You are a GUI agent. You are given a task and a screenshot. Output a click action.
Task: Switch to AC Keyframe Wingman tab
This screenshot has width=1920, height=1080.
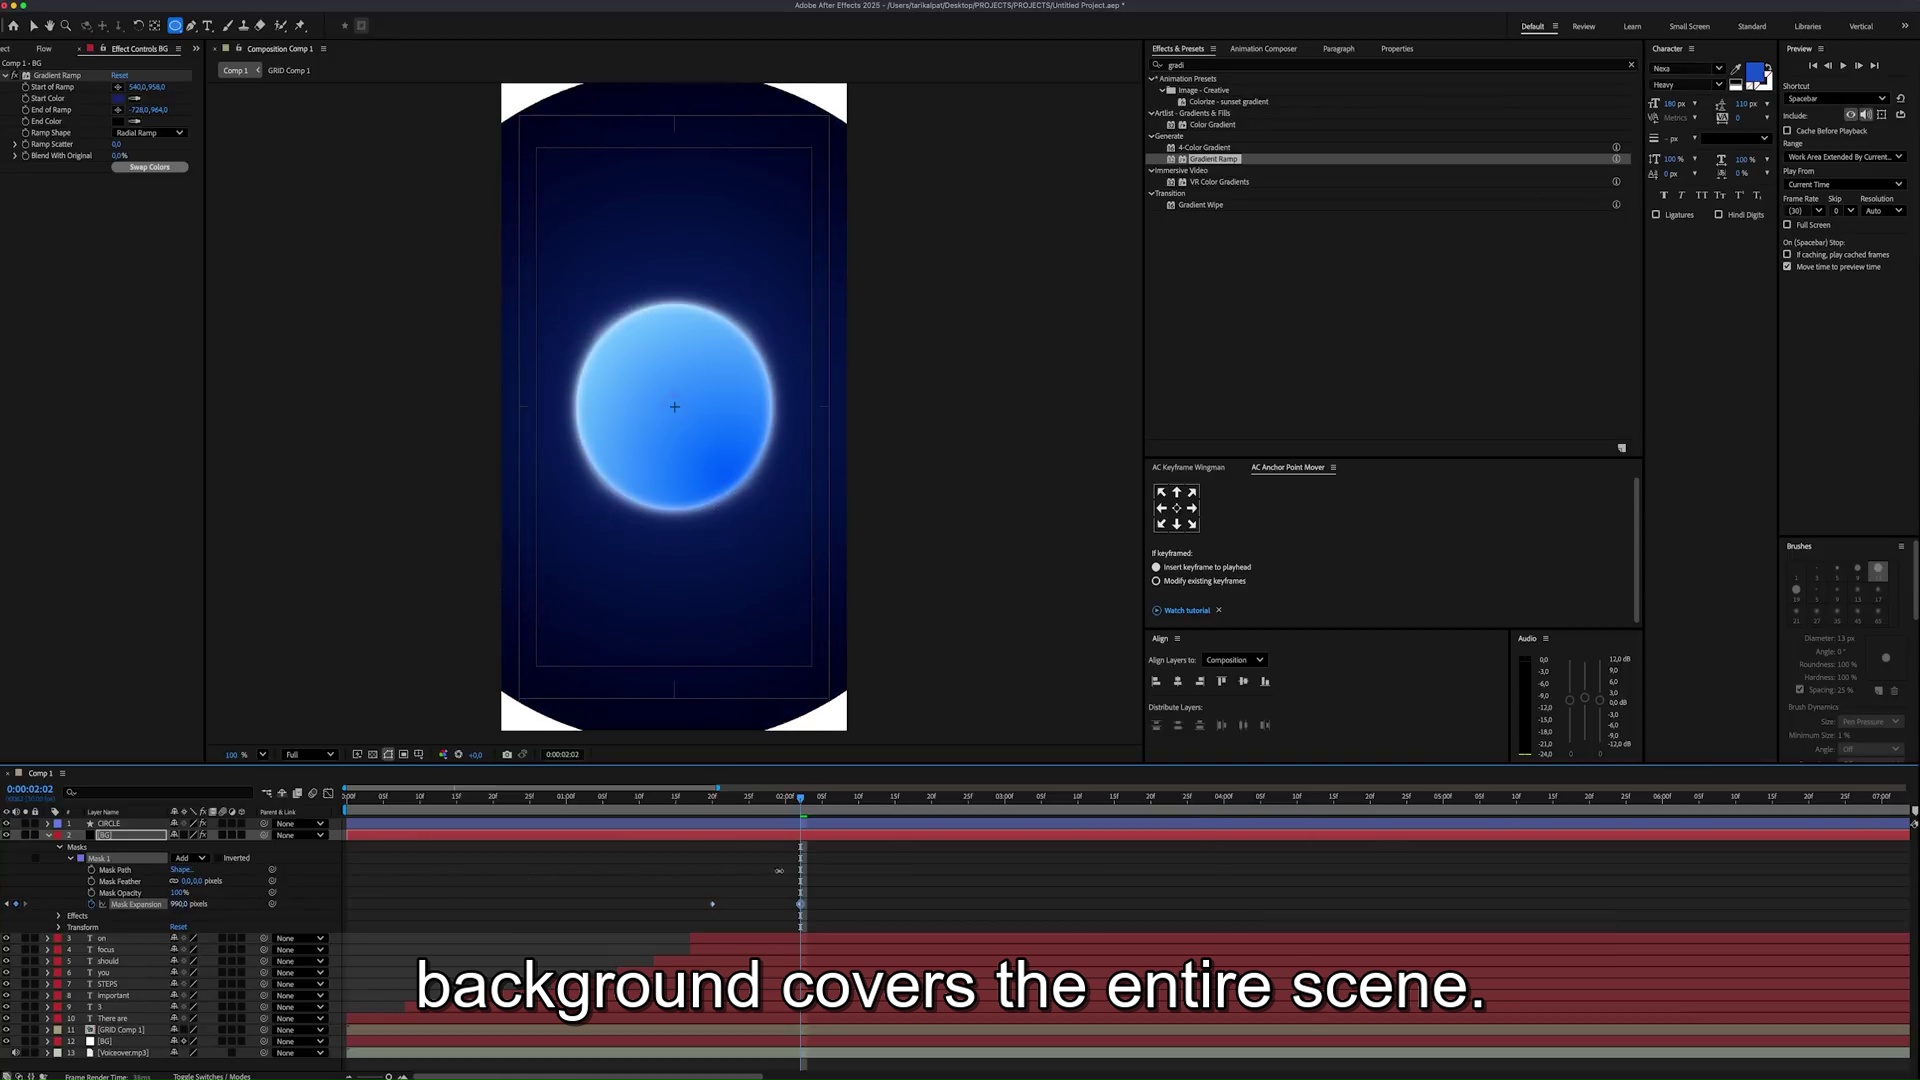(x=1188, y=468)
